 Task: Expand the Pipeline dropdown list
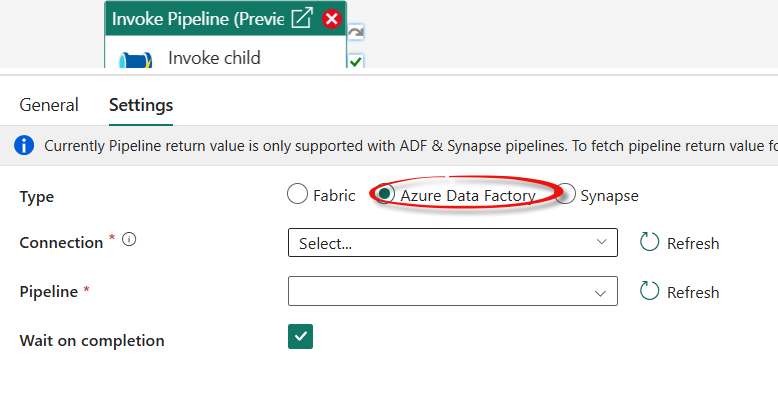(x=453, y=291)
